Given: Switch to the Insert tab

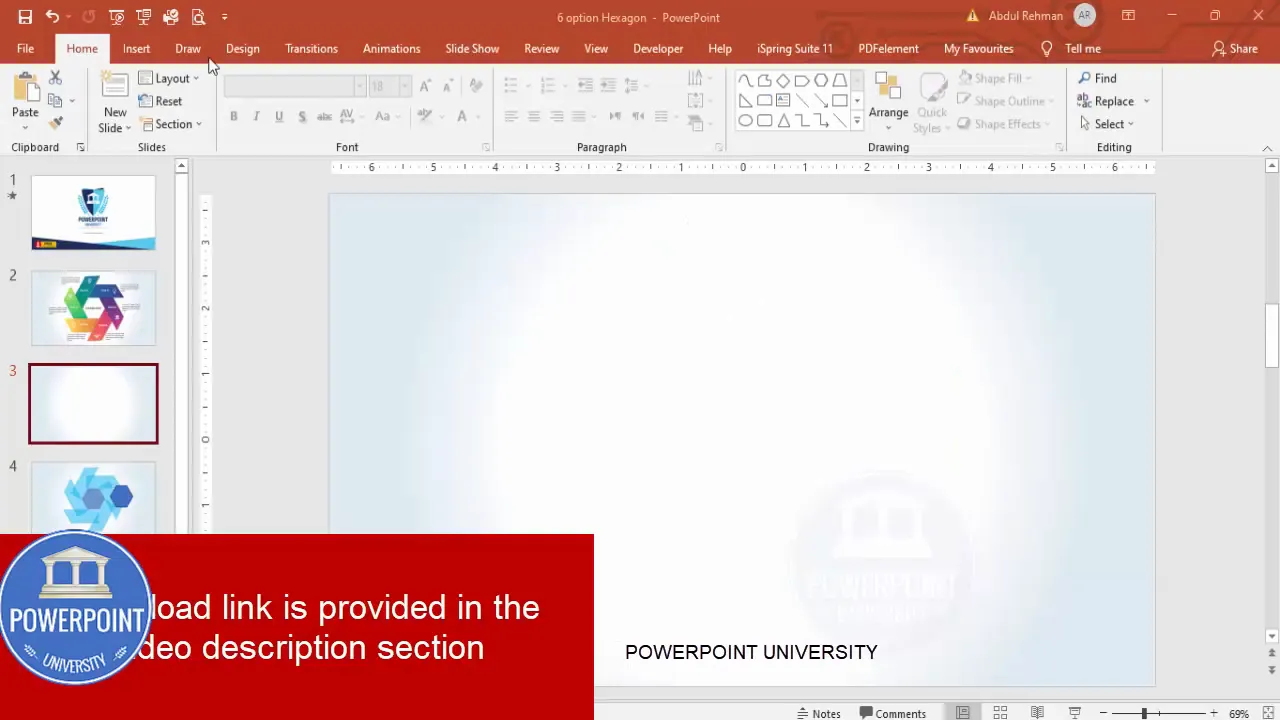Looking at the screenshot, I should point(137,48).
